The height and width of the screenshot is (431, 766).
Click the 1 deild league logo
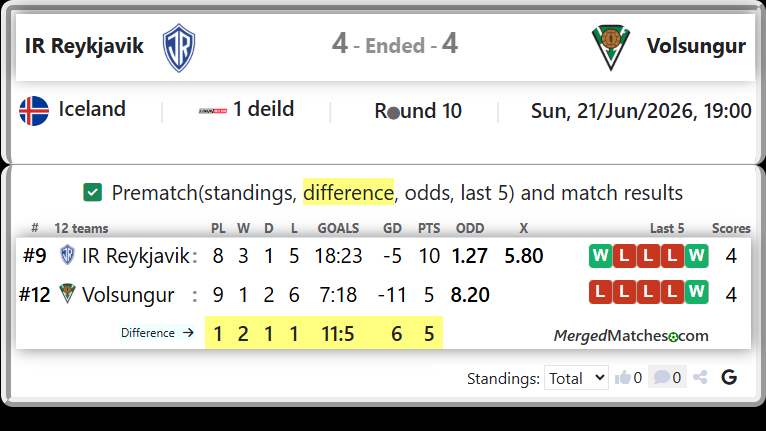tap(213, 111)
